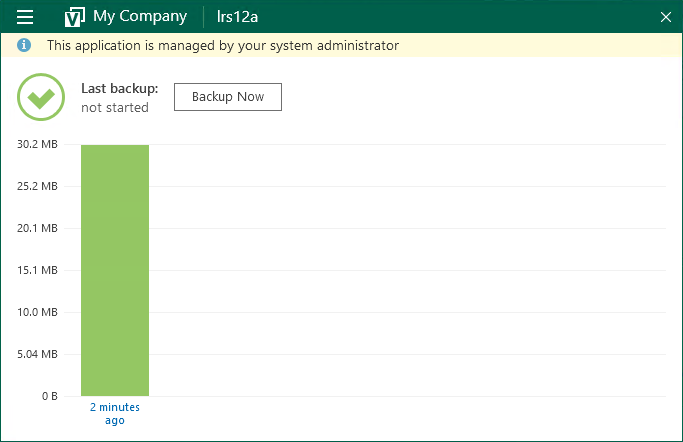Click the 0 B axis label
The height and width of the screenshot is (442, 683).
(49, 396)
